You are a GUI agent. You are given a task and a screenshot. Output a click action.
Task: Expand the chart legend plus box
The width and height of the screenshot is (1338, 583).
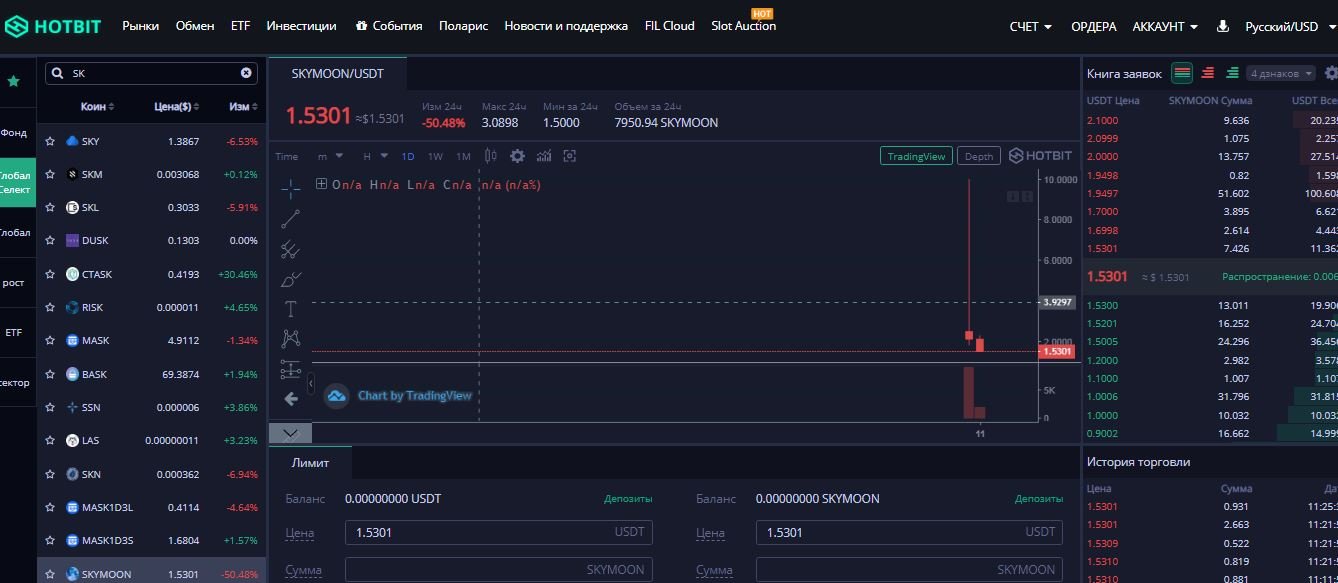point(321,184)
